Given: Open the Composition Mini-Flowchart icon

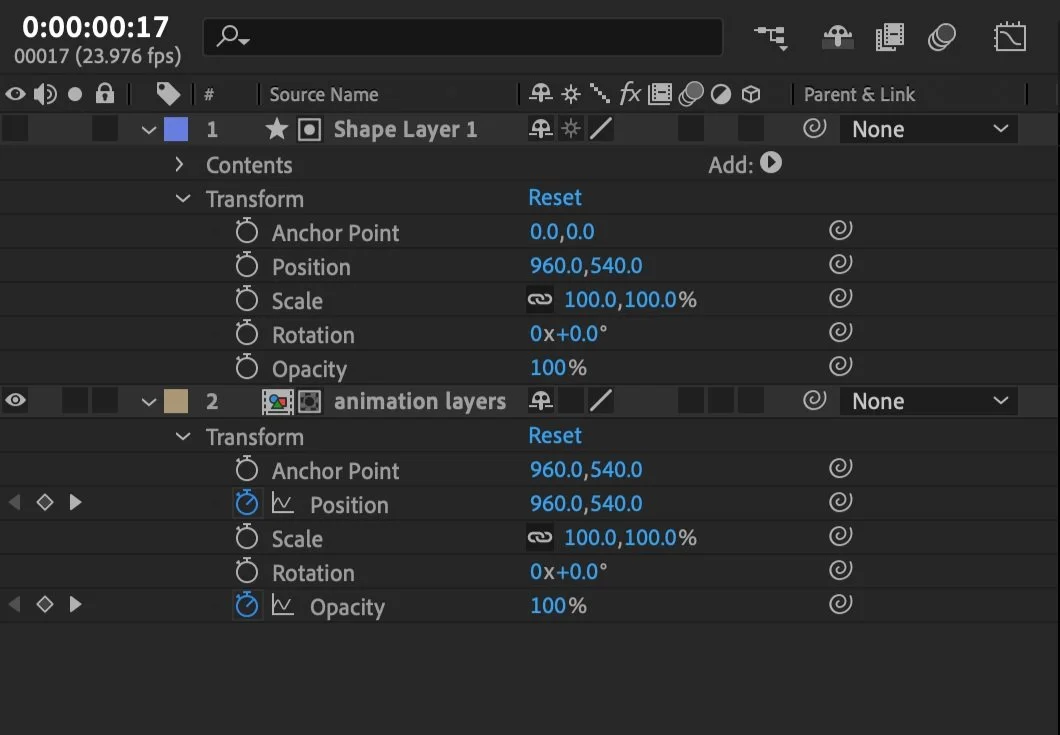Looking at the screenshot, I should click(771, 38).
